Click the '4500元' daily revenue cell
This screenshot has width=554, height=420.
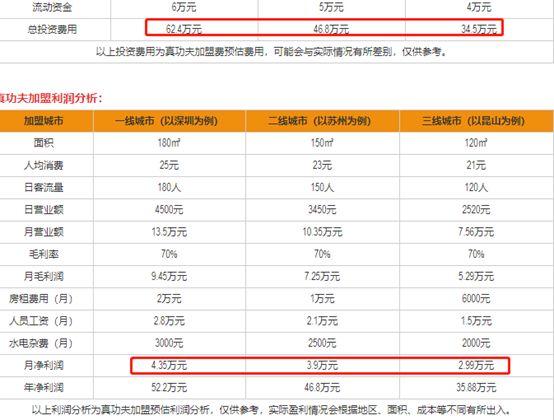[x=169, y=209]
